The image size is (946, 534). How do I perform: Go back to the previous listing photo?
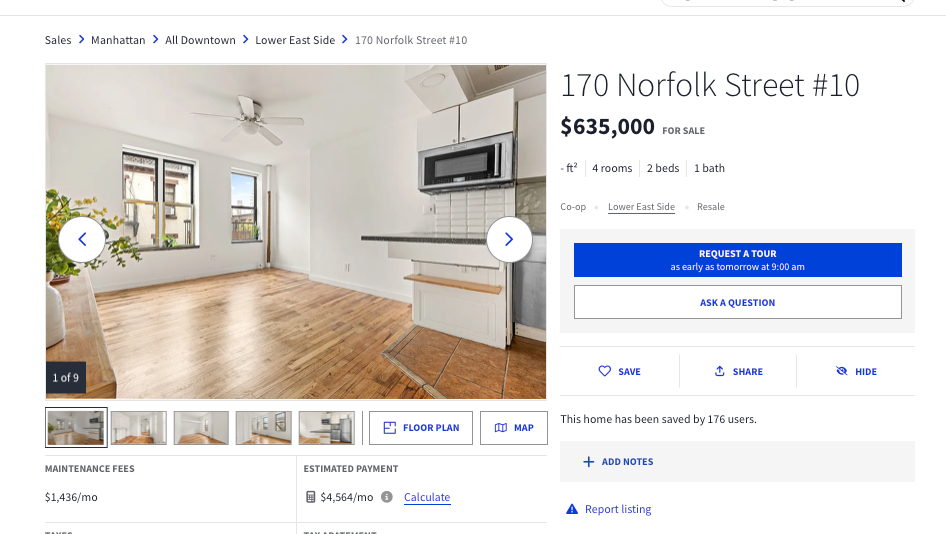tap(81, 240)
